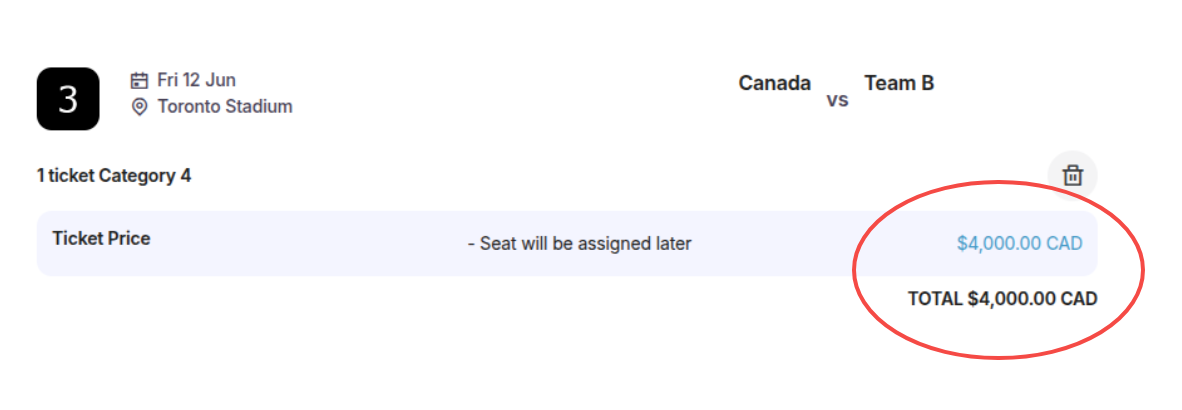Click the calendar icon beside the date
This screenshot has height=410, width=1182.
coord(140,80)
